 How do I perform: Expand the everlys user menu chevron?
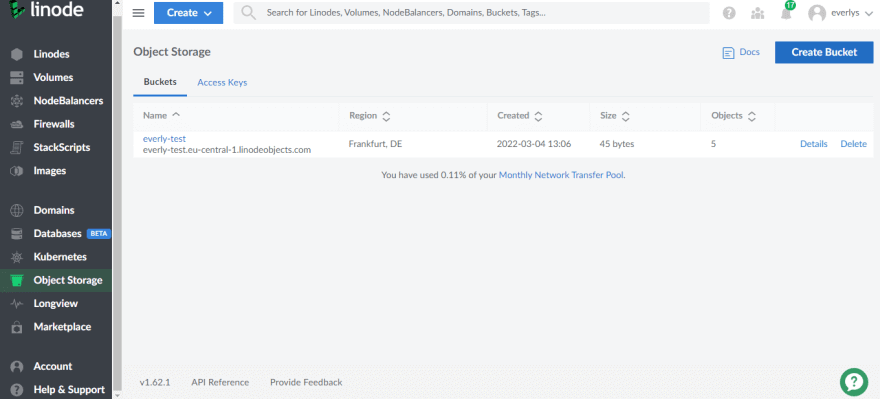click(868, 13)
